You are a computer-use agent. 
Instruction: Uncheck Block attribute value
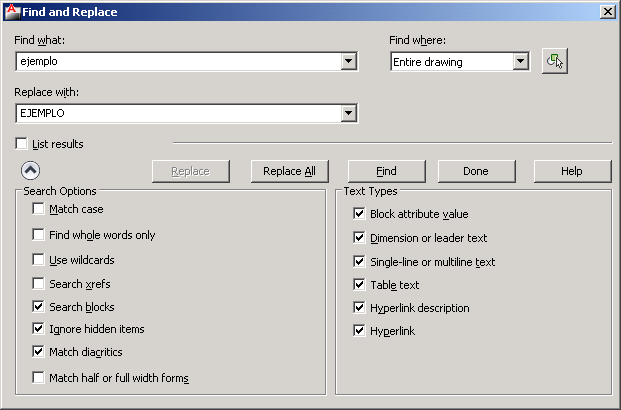(359, 214)
